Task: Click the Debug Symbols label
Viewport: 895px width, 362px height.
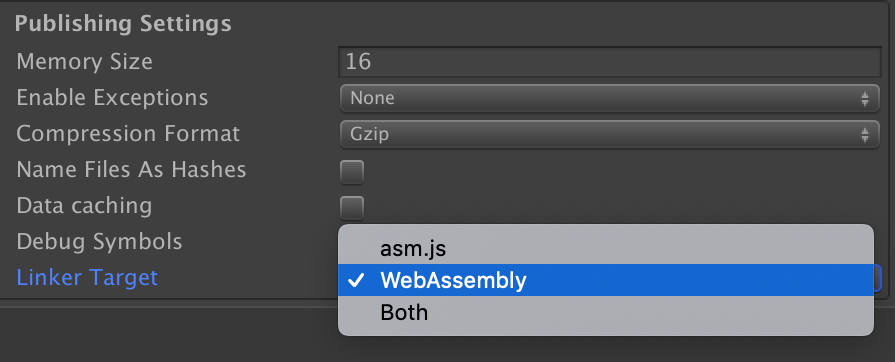Action: 99,242
